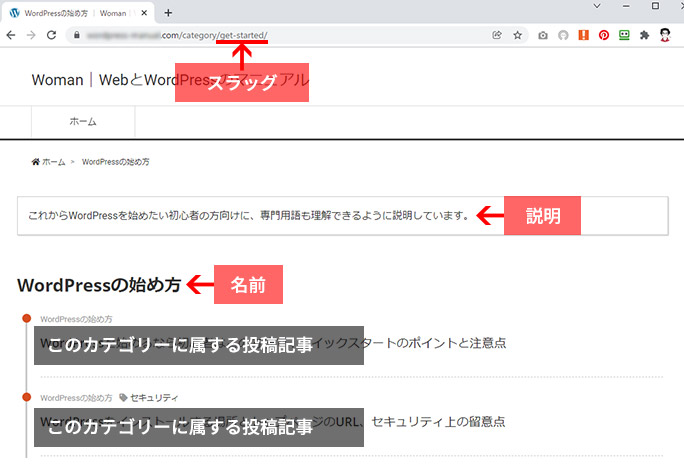Click the Woman site title link

click(x=170, y=80)
